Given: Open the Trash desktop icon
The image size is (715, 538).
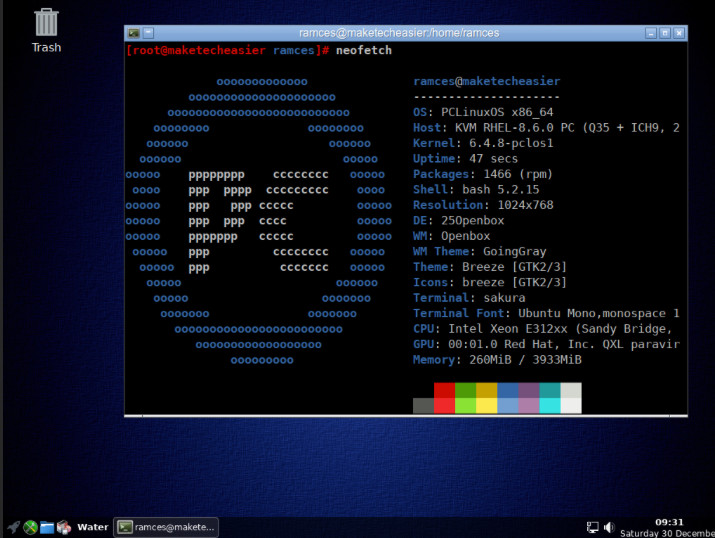Looking at the screenshot, I should click(x=46, y=30).
